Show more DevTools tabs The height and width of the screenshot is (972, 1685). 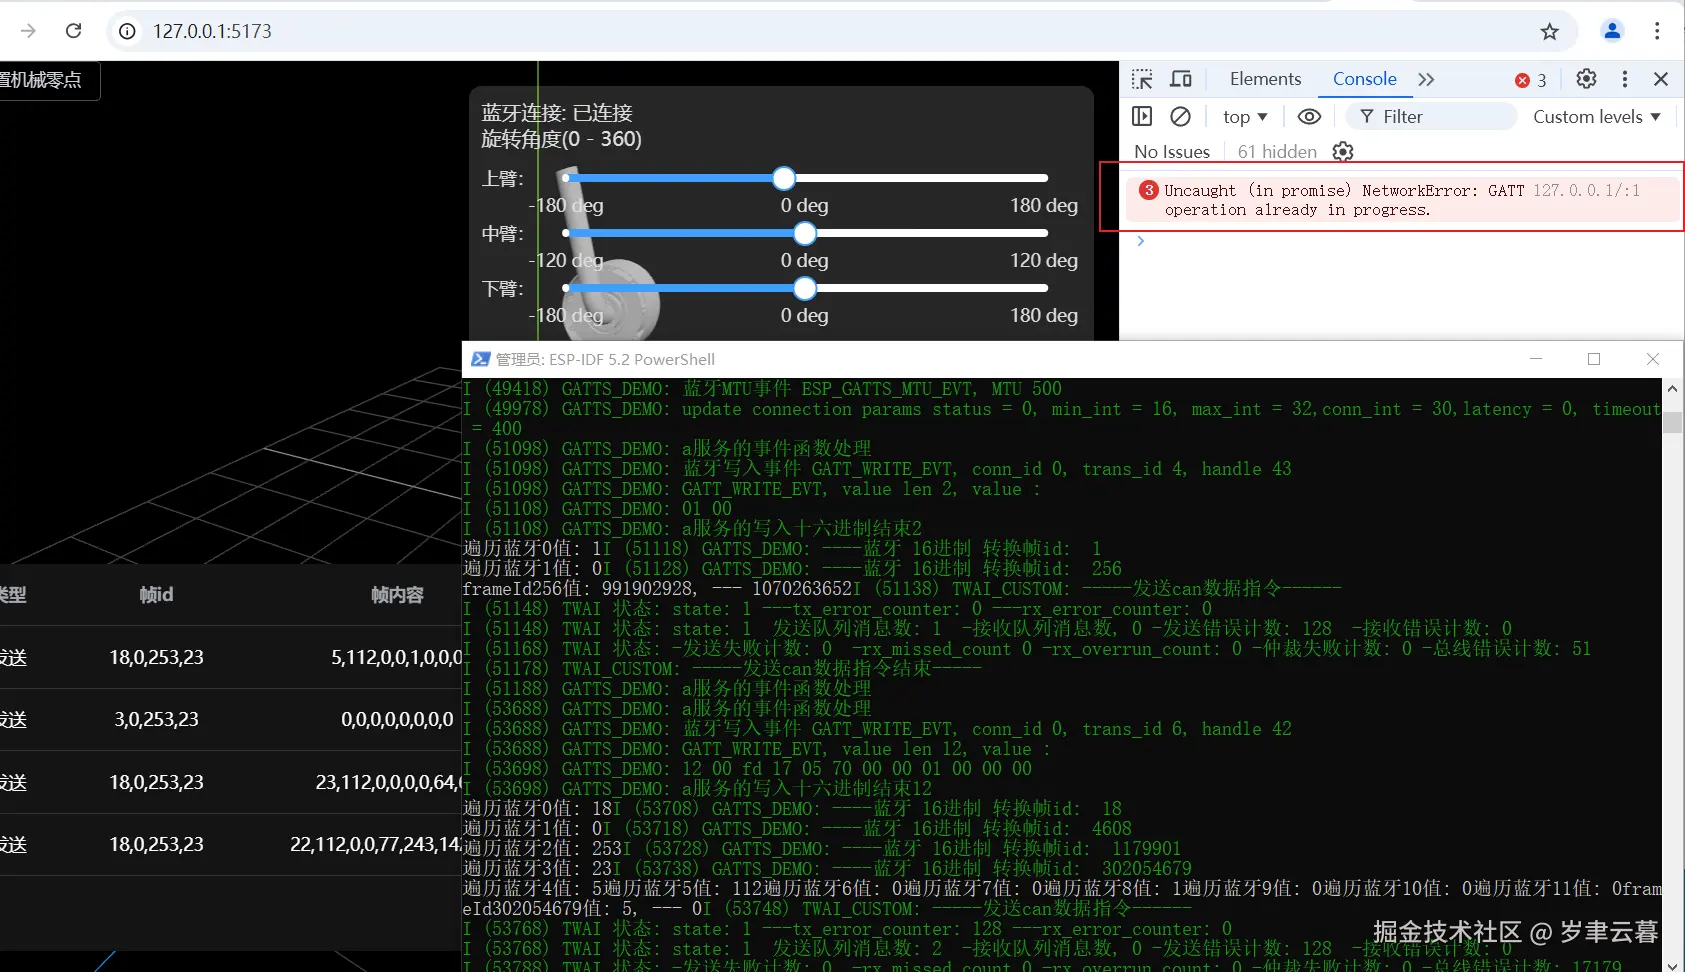coord(1426,79)
